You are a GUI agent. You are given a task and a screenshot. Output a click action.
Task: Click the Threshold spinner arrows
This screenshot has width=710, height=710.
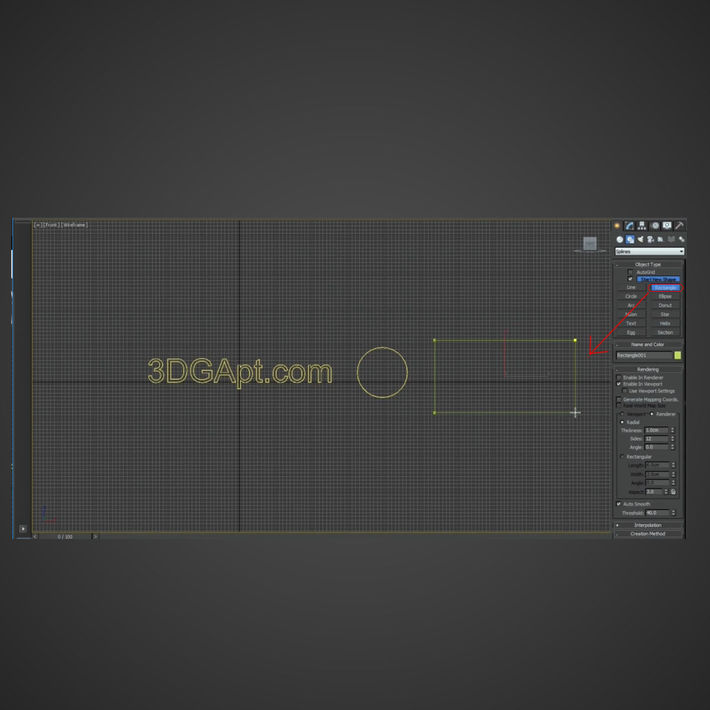[x=673, y=513]
